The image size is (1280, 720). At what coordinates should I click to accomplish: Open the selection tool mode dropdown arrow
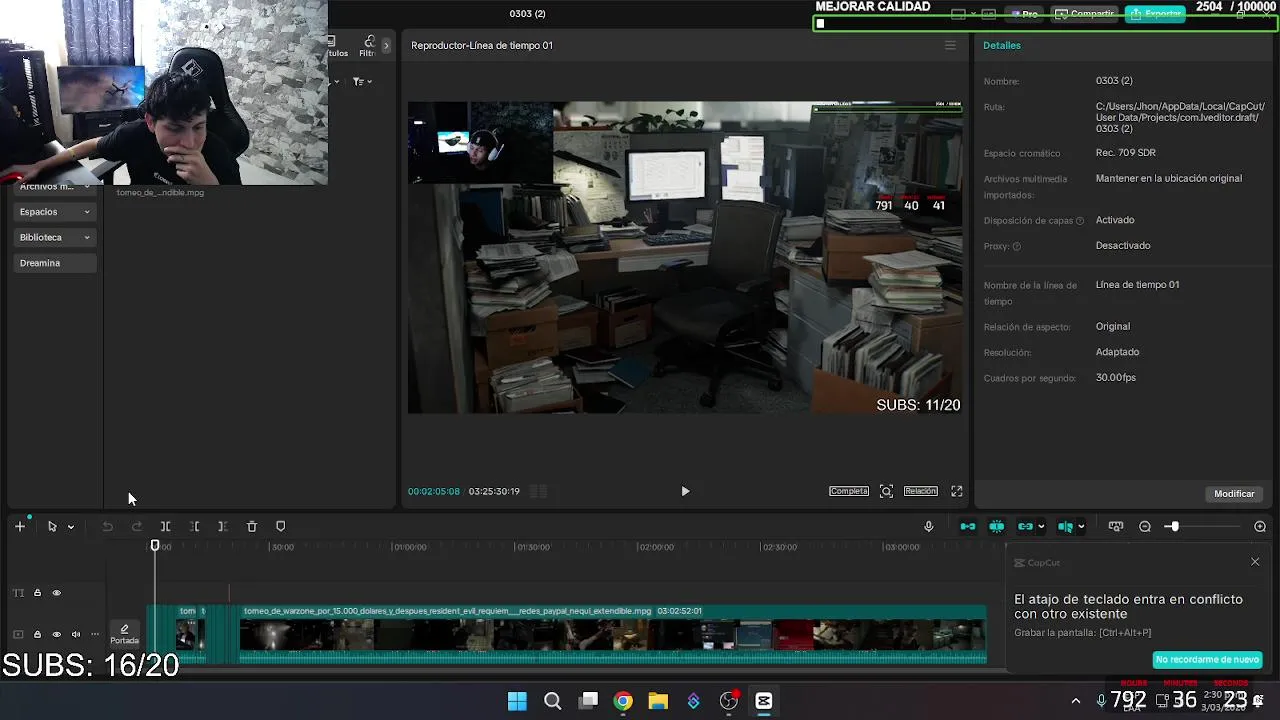[71, 527]
